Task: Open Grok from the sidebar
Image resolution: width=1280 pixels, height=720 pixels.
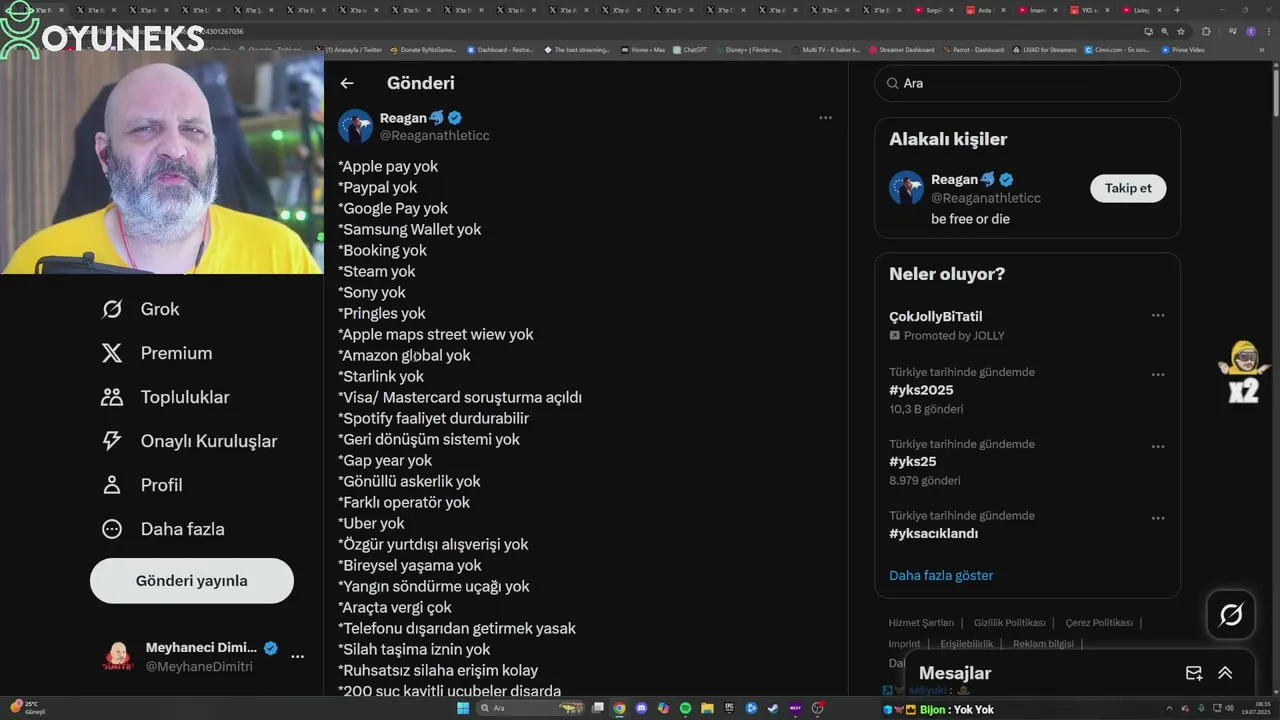Action: (x=140, y=309)
